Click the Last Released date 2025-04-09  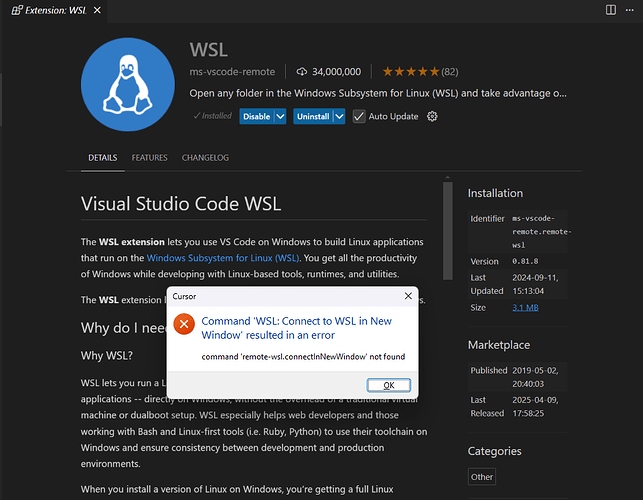coord(535,406)
